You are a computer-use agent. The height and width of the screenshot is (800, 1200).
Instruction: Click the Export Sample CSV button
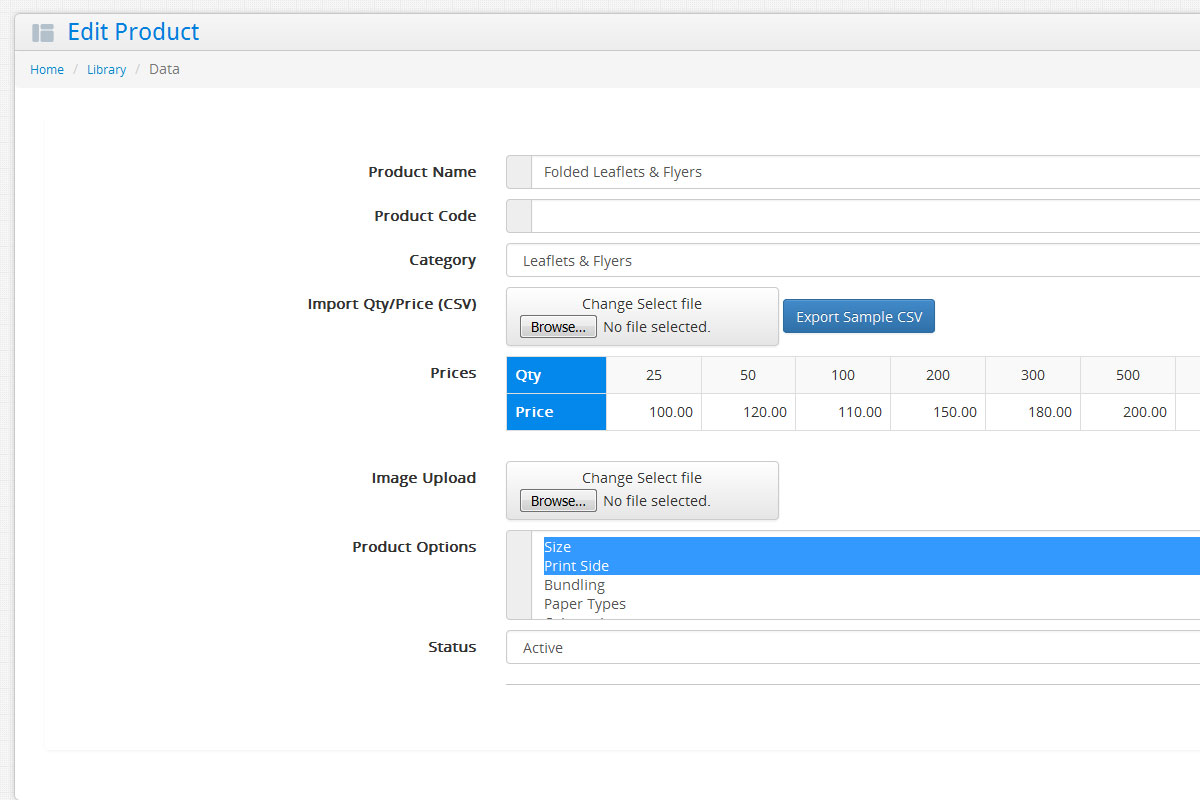[858, 317]
